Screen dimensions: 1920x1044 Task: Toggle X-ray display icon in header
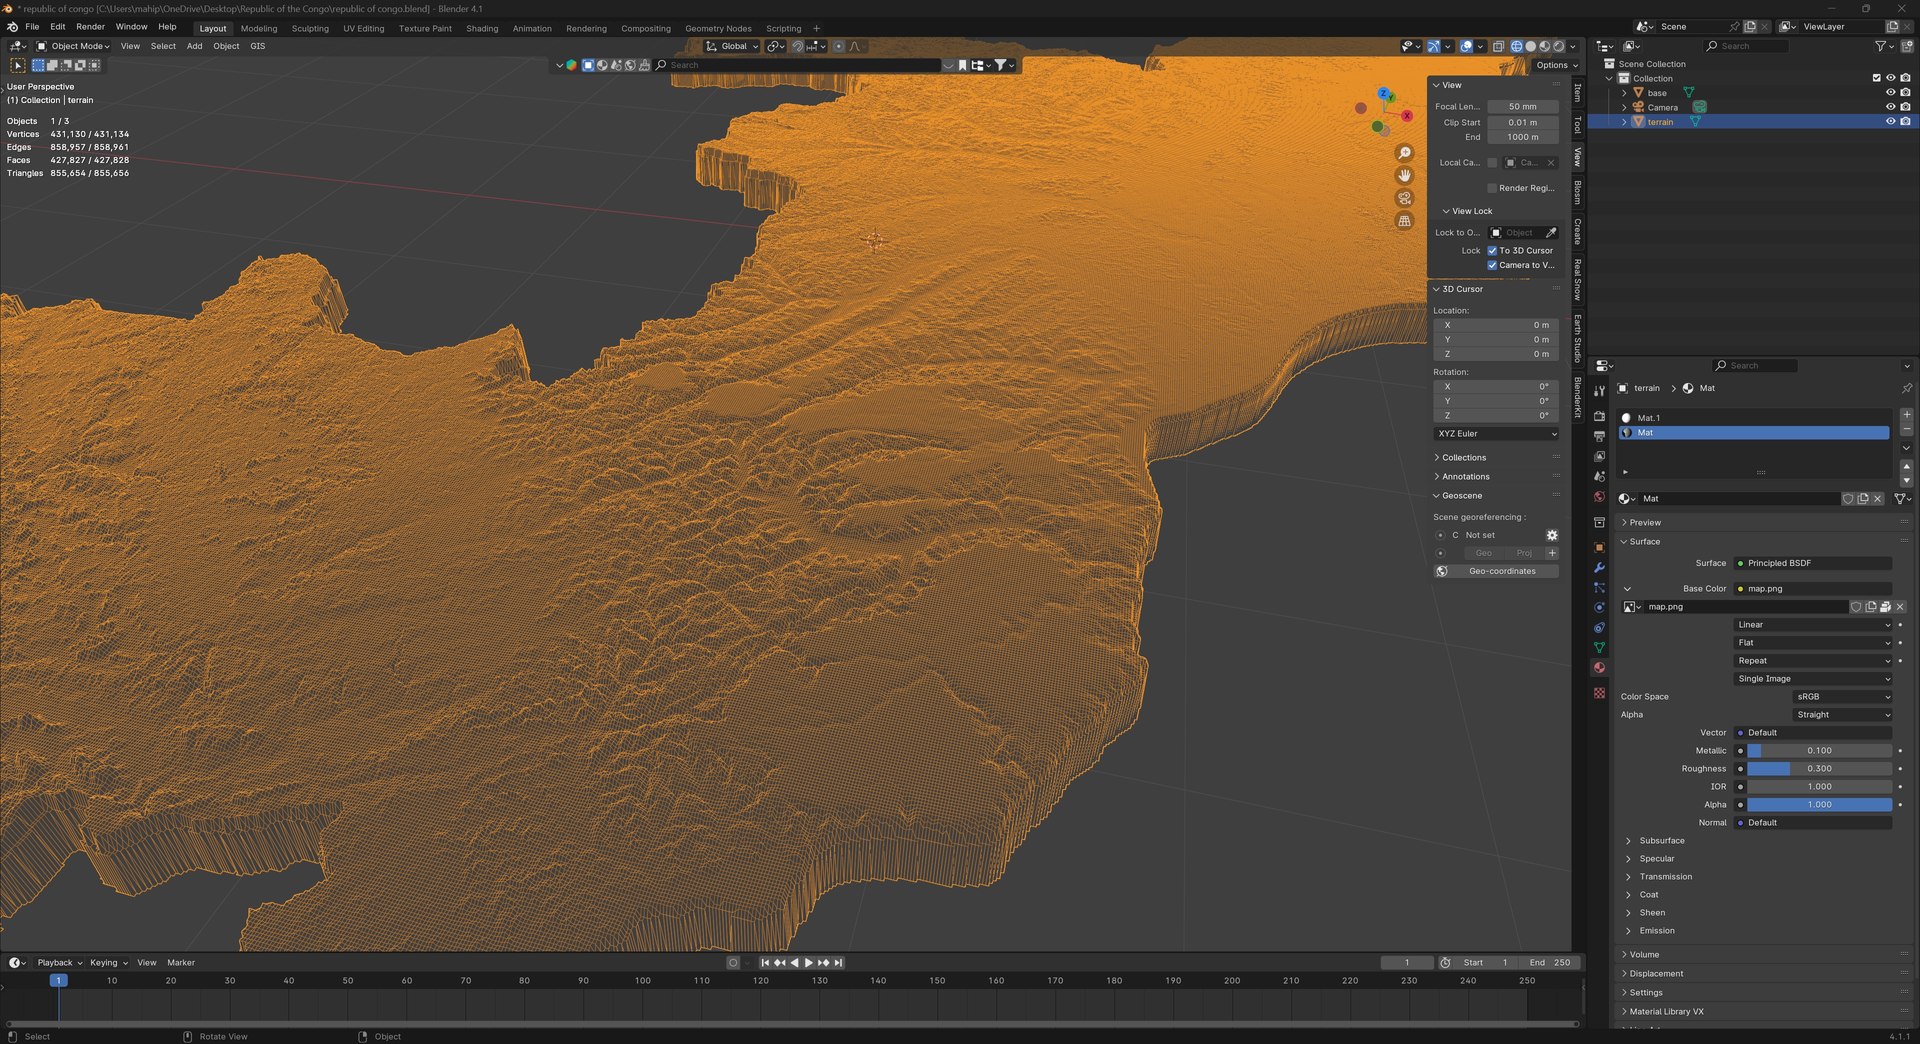1498,46
